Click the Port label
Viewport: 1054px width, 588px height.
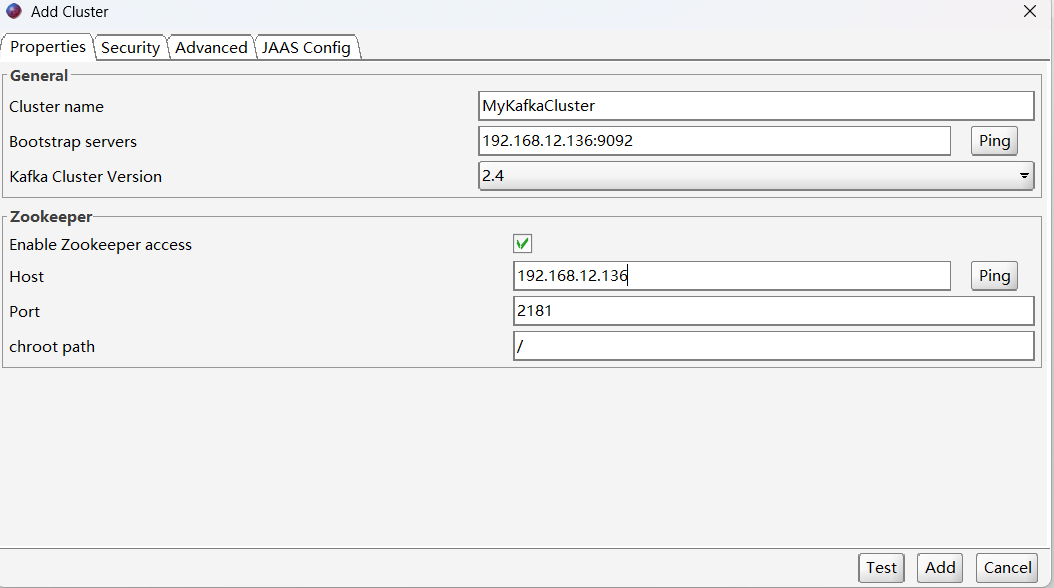[24, 312]
